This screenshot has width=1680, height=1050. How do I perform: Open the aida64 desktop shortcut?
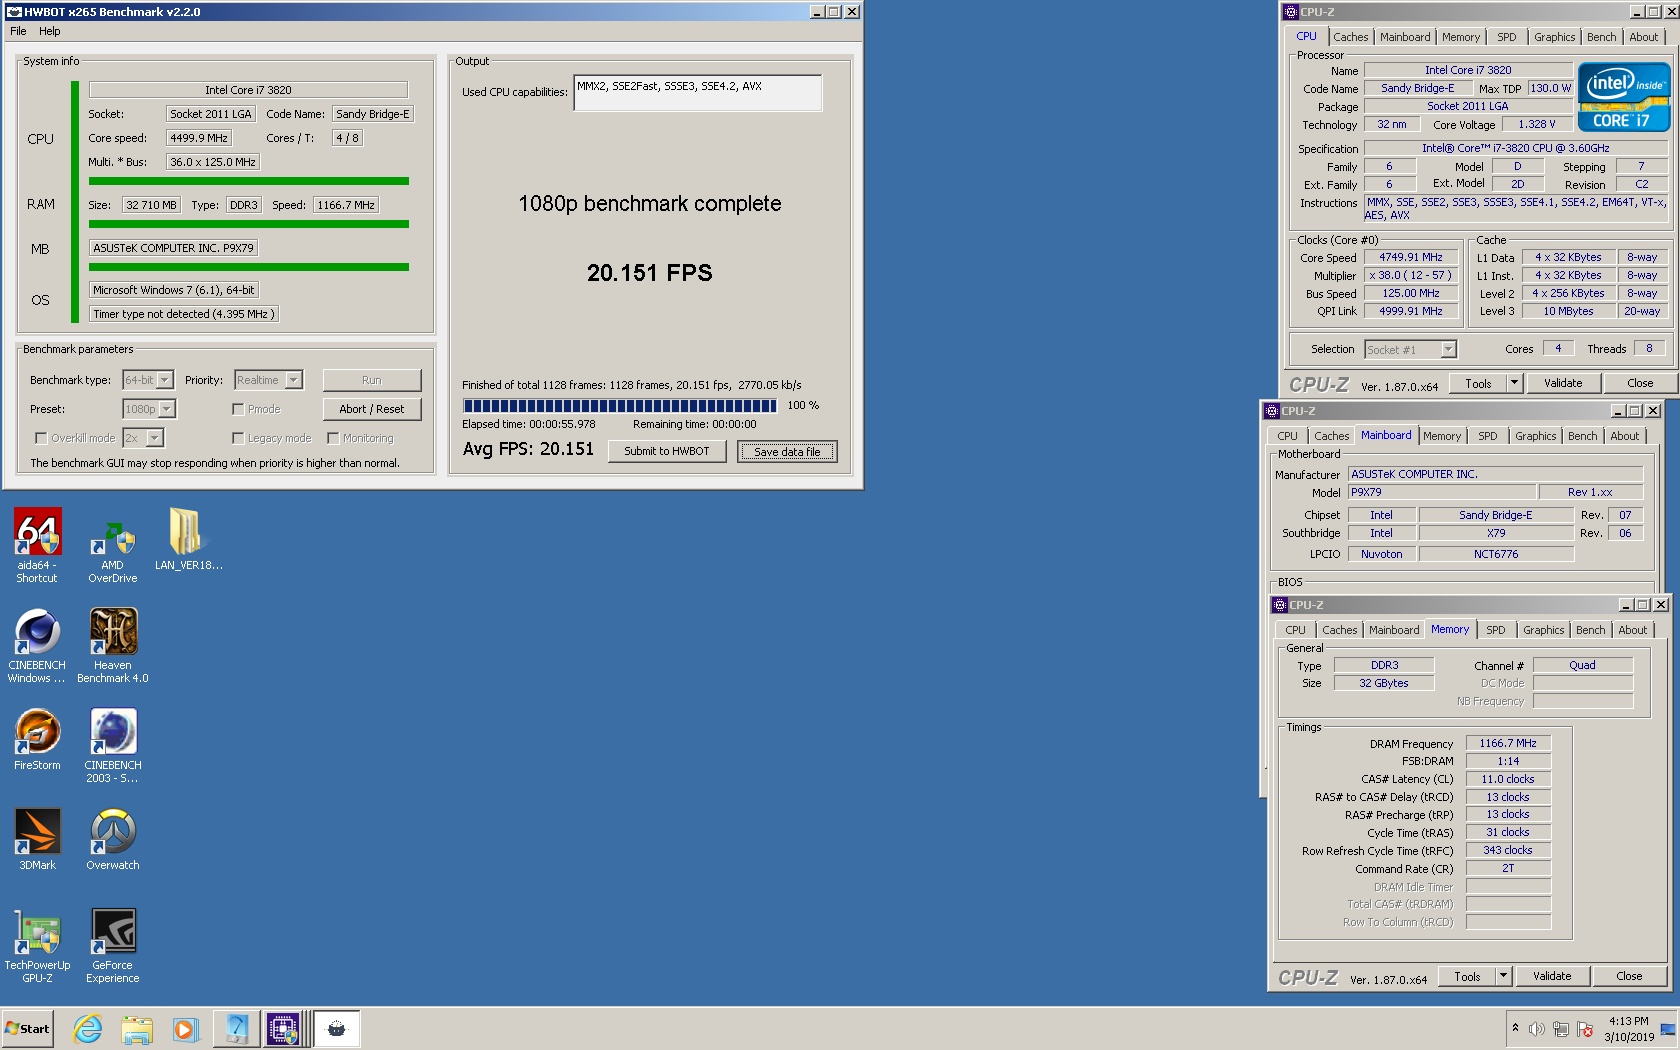37,545
